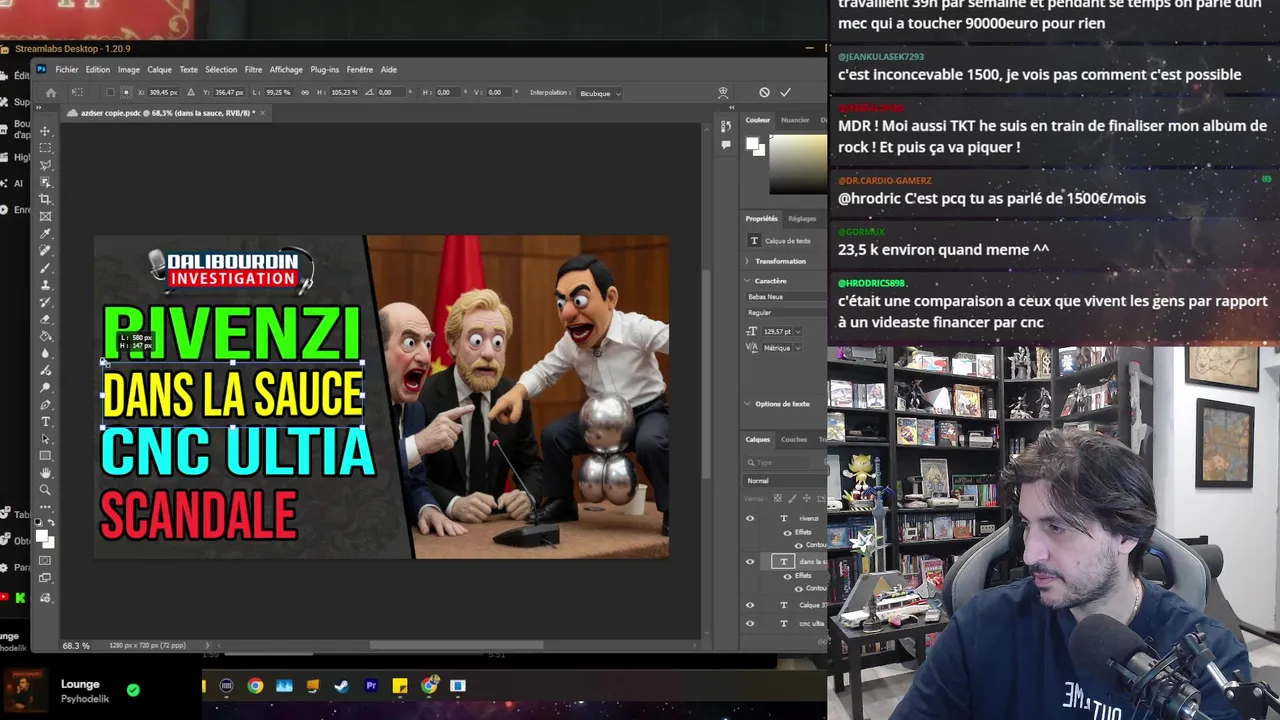
Task: Click the Home icon in options bar
Action: 51,93
